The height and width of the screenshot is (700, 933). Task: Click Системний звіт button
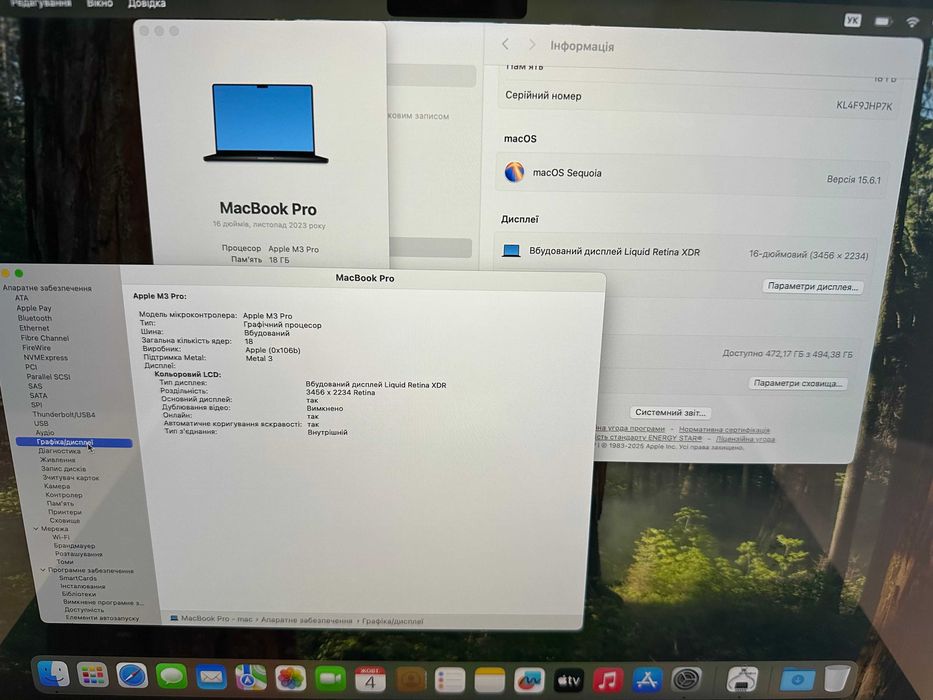coord(669,412)
